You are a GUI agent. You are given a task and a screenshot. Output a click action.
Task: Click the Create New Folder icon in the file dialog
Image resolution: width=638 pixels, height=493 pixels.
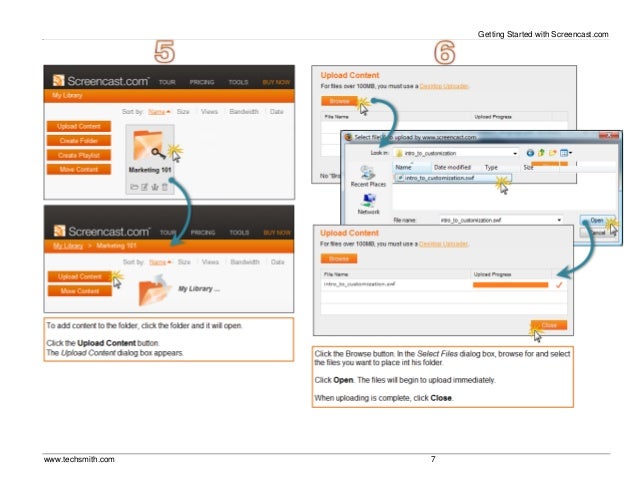tap(553, 153)
